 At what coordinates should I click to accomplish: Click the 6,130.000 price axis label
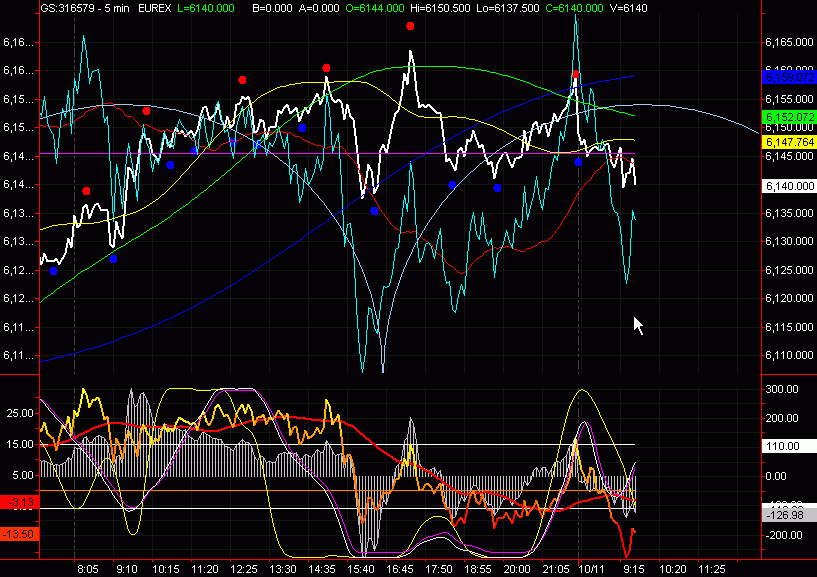coord(789,241)
